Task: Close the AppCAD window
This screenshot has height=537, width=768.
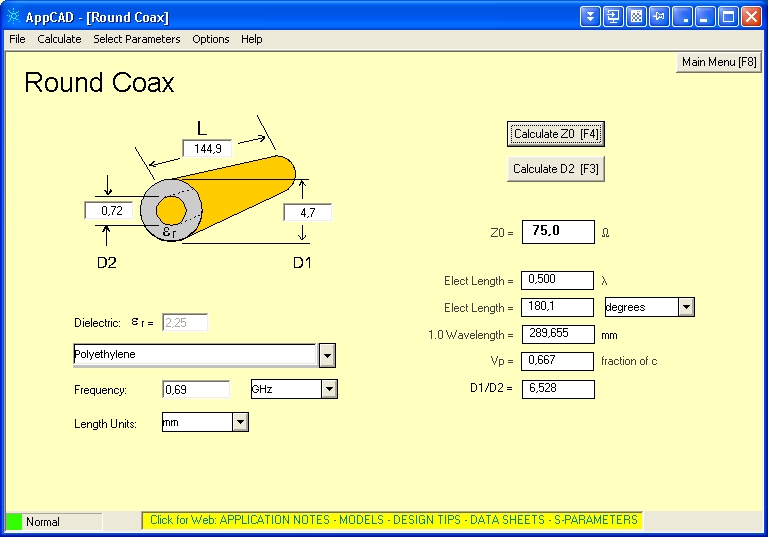Action: tap(751, 17)
